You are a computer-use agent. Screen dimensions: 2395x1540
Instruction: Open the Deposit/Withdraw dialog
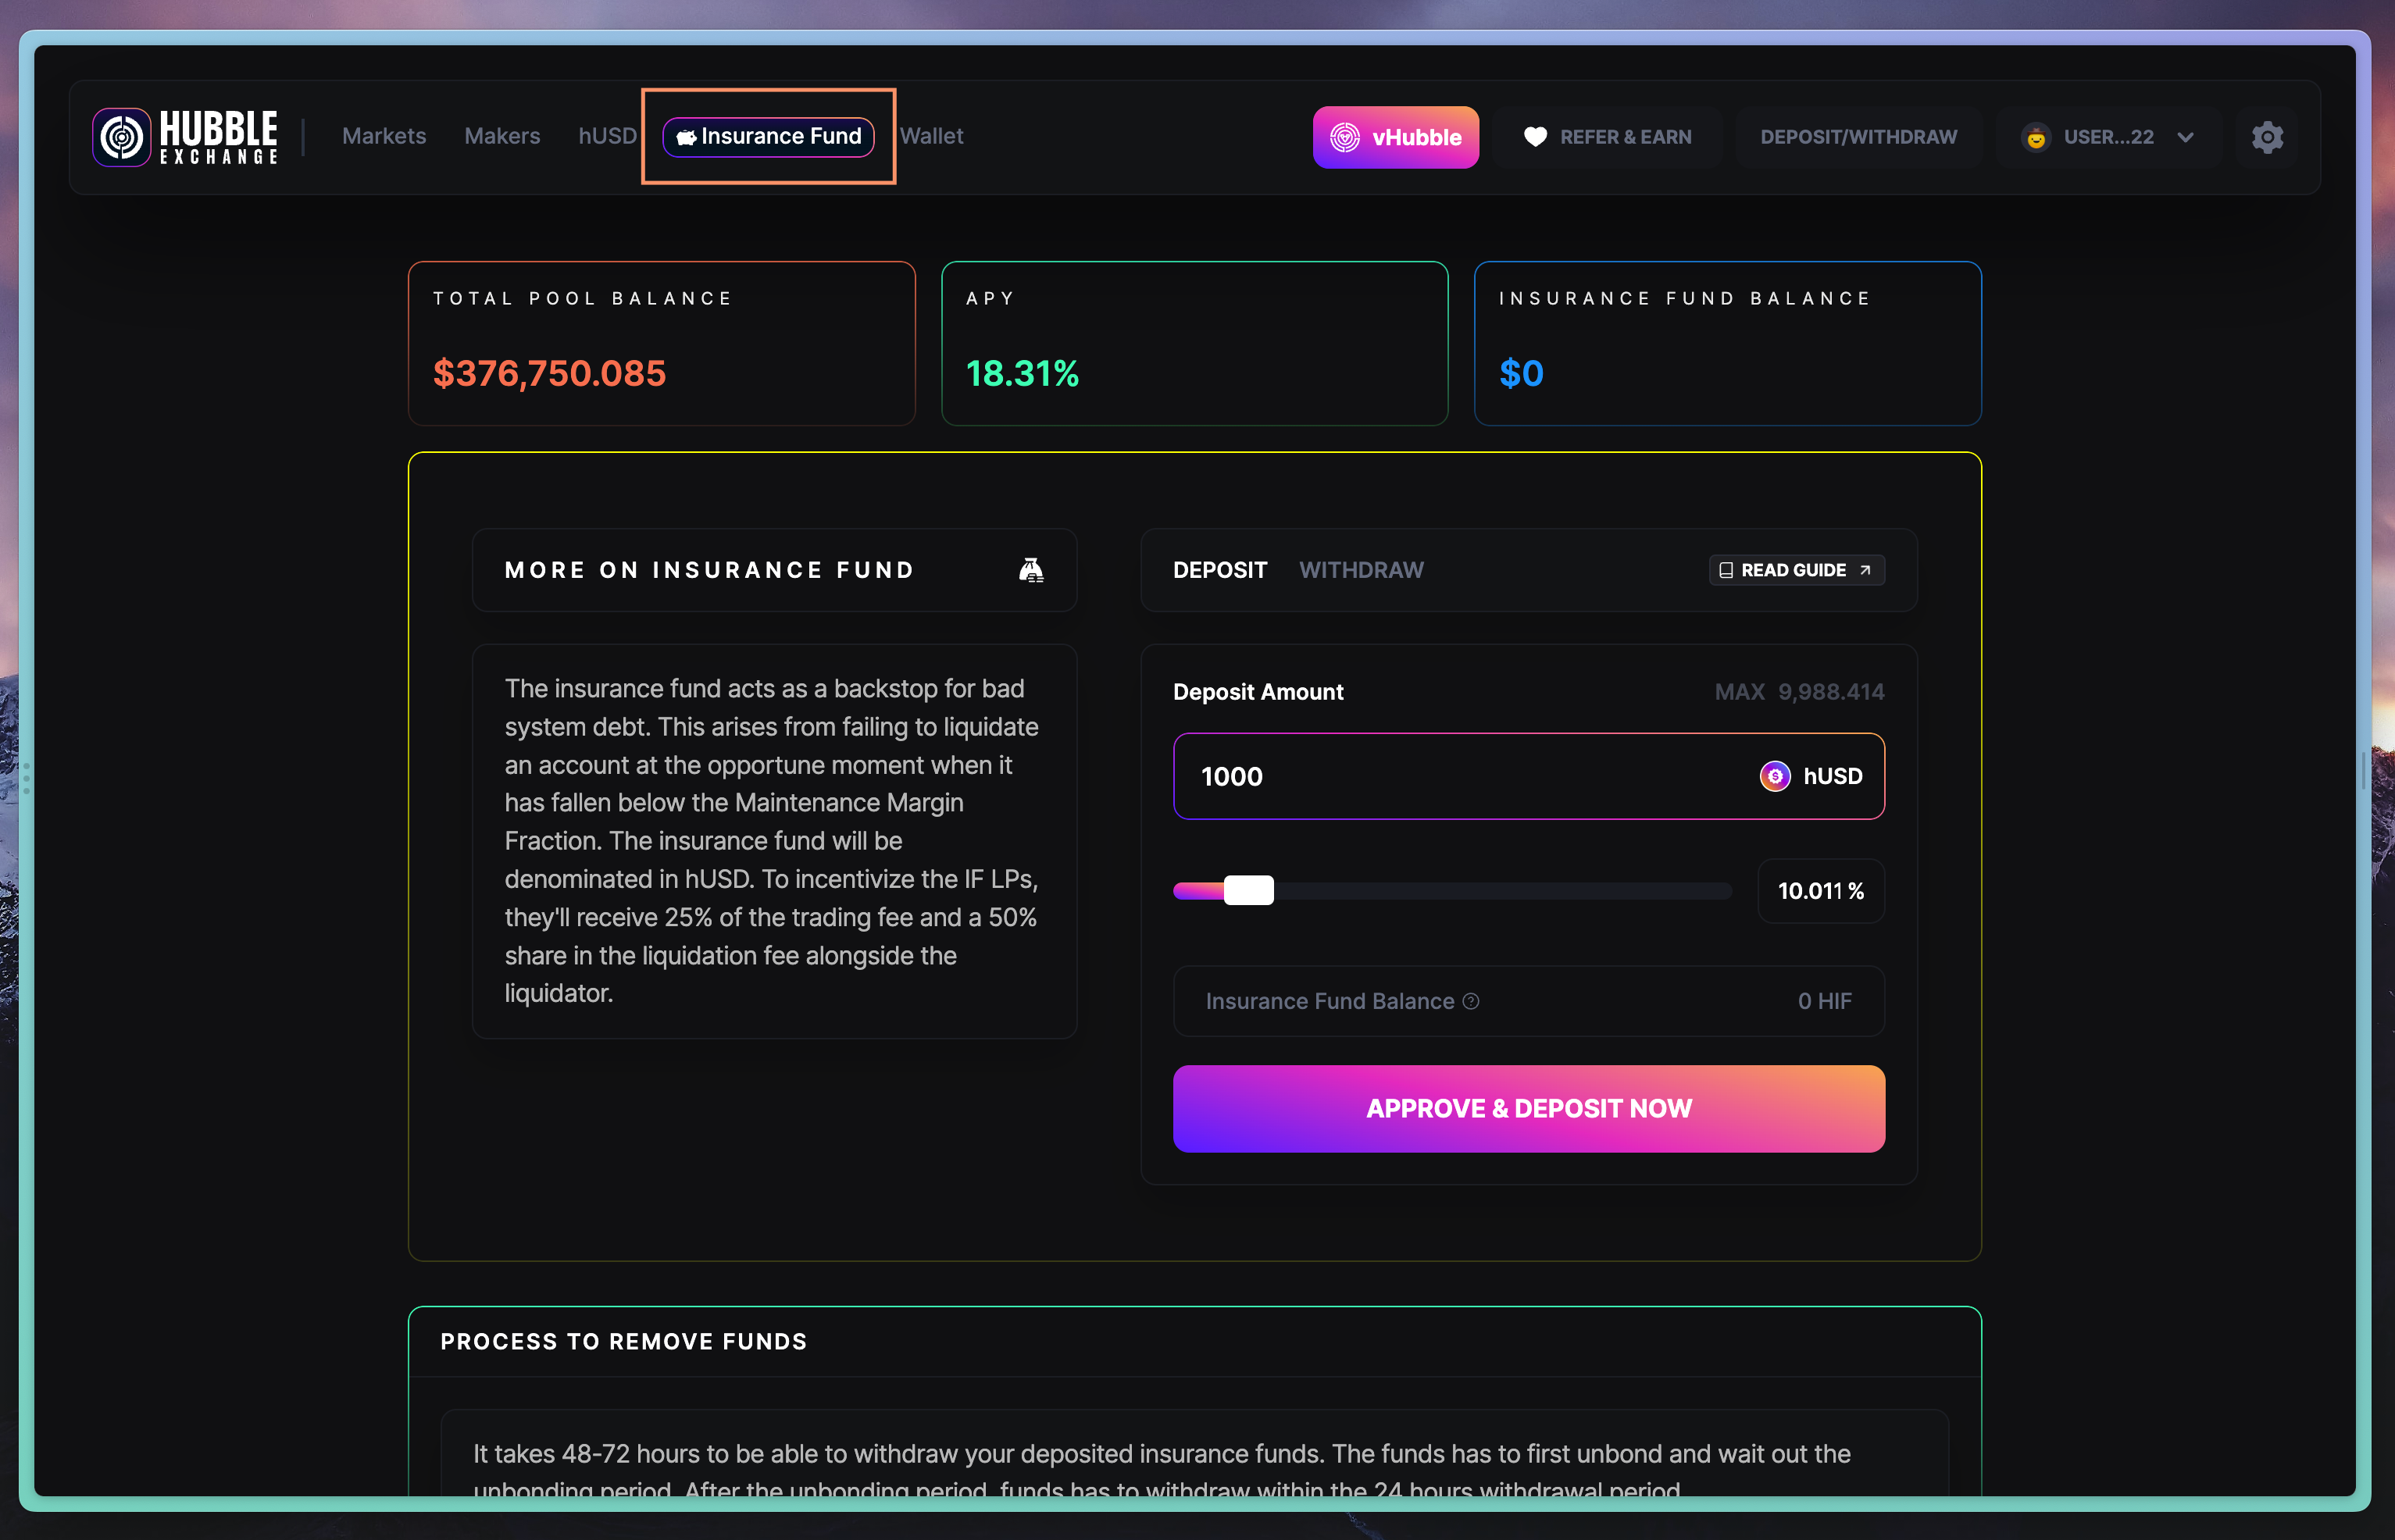1858,137
